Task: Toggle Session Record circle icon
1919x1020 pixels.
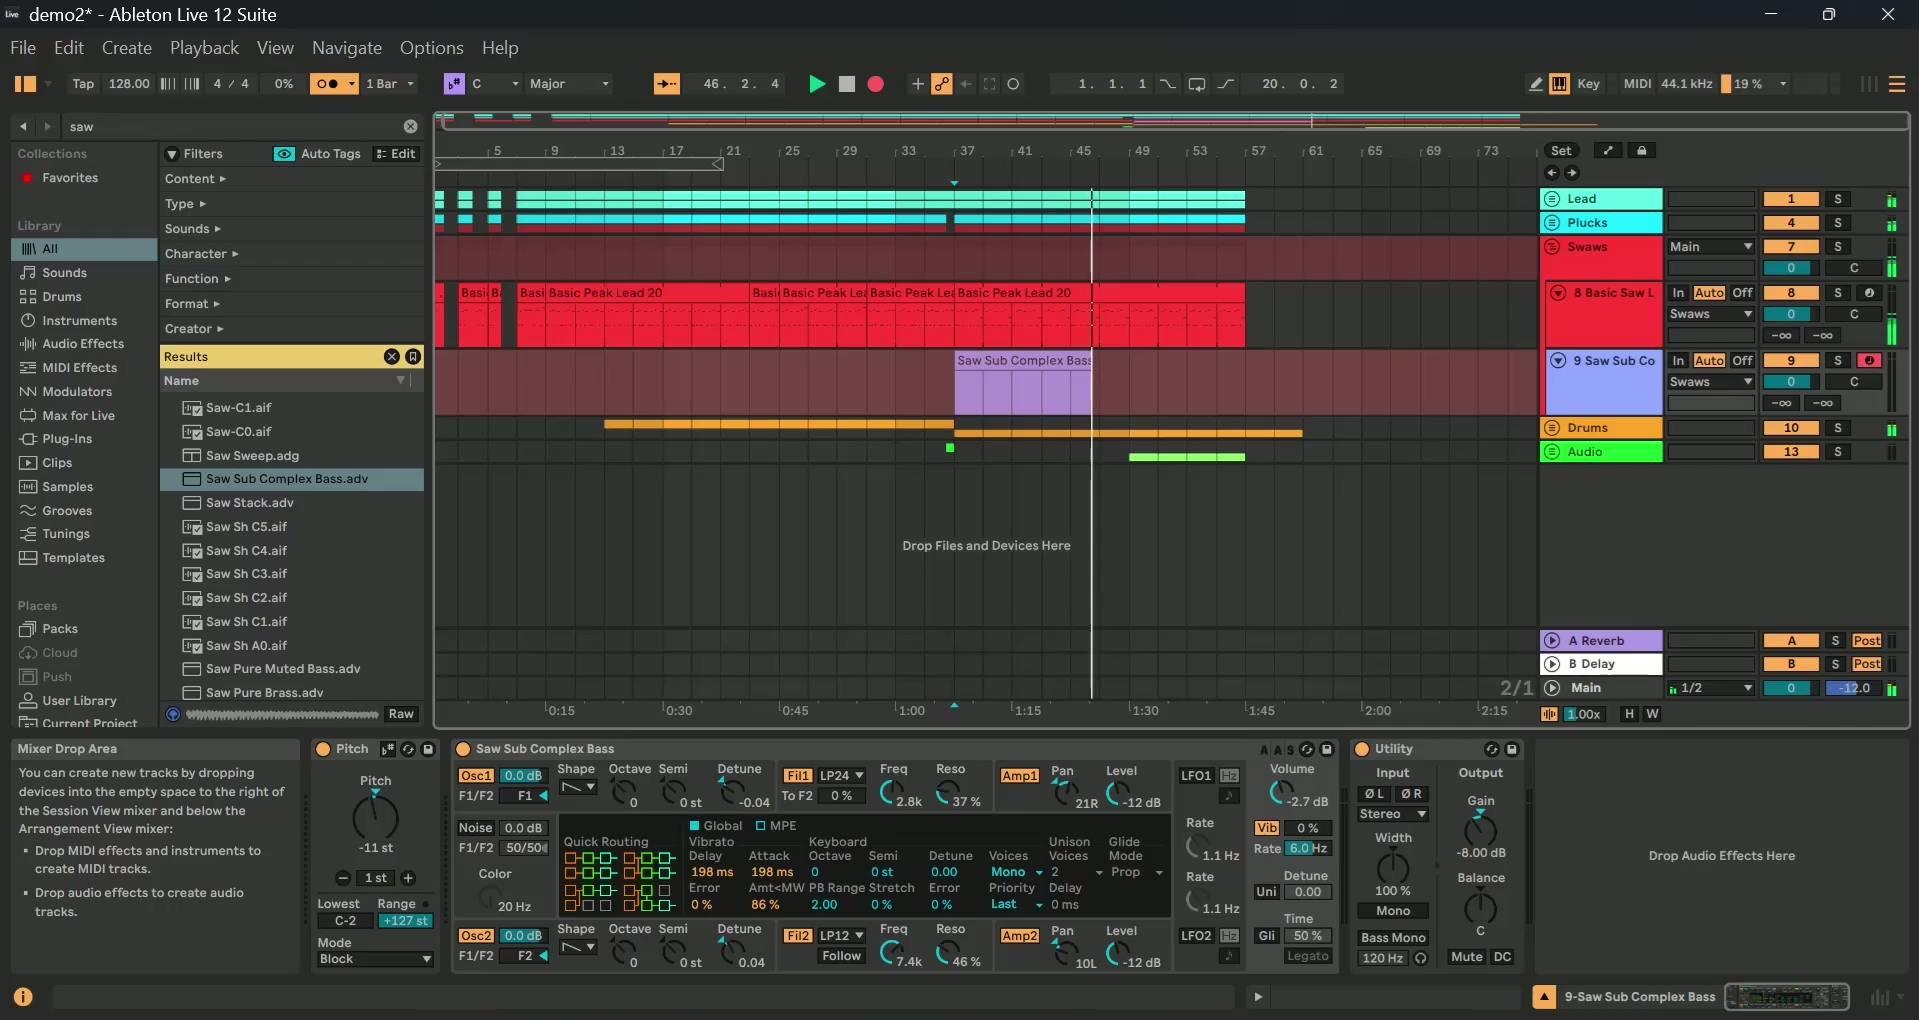Action: (x=1013, y=84)
